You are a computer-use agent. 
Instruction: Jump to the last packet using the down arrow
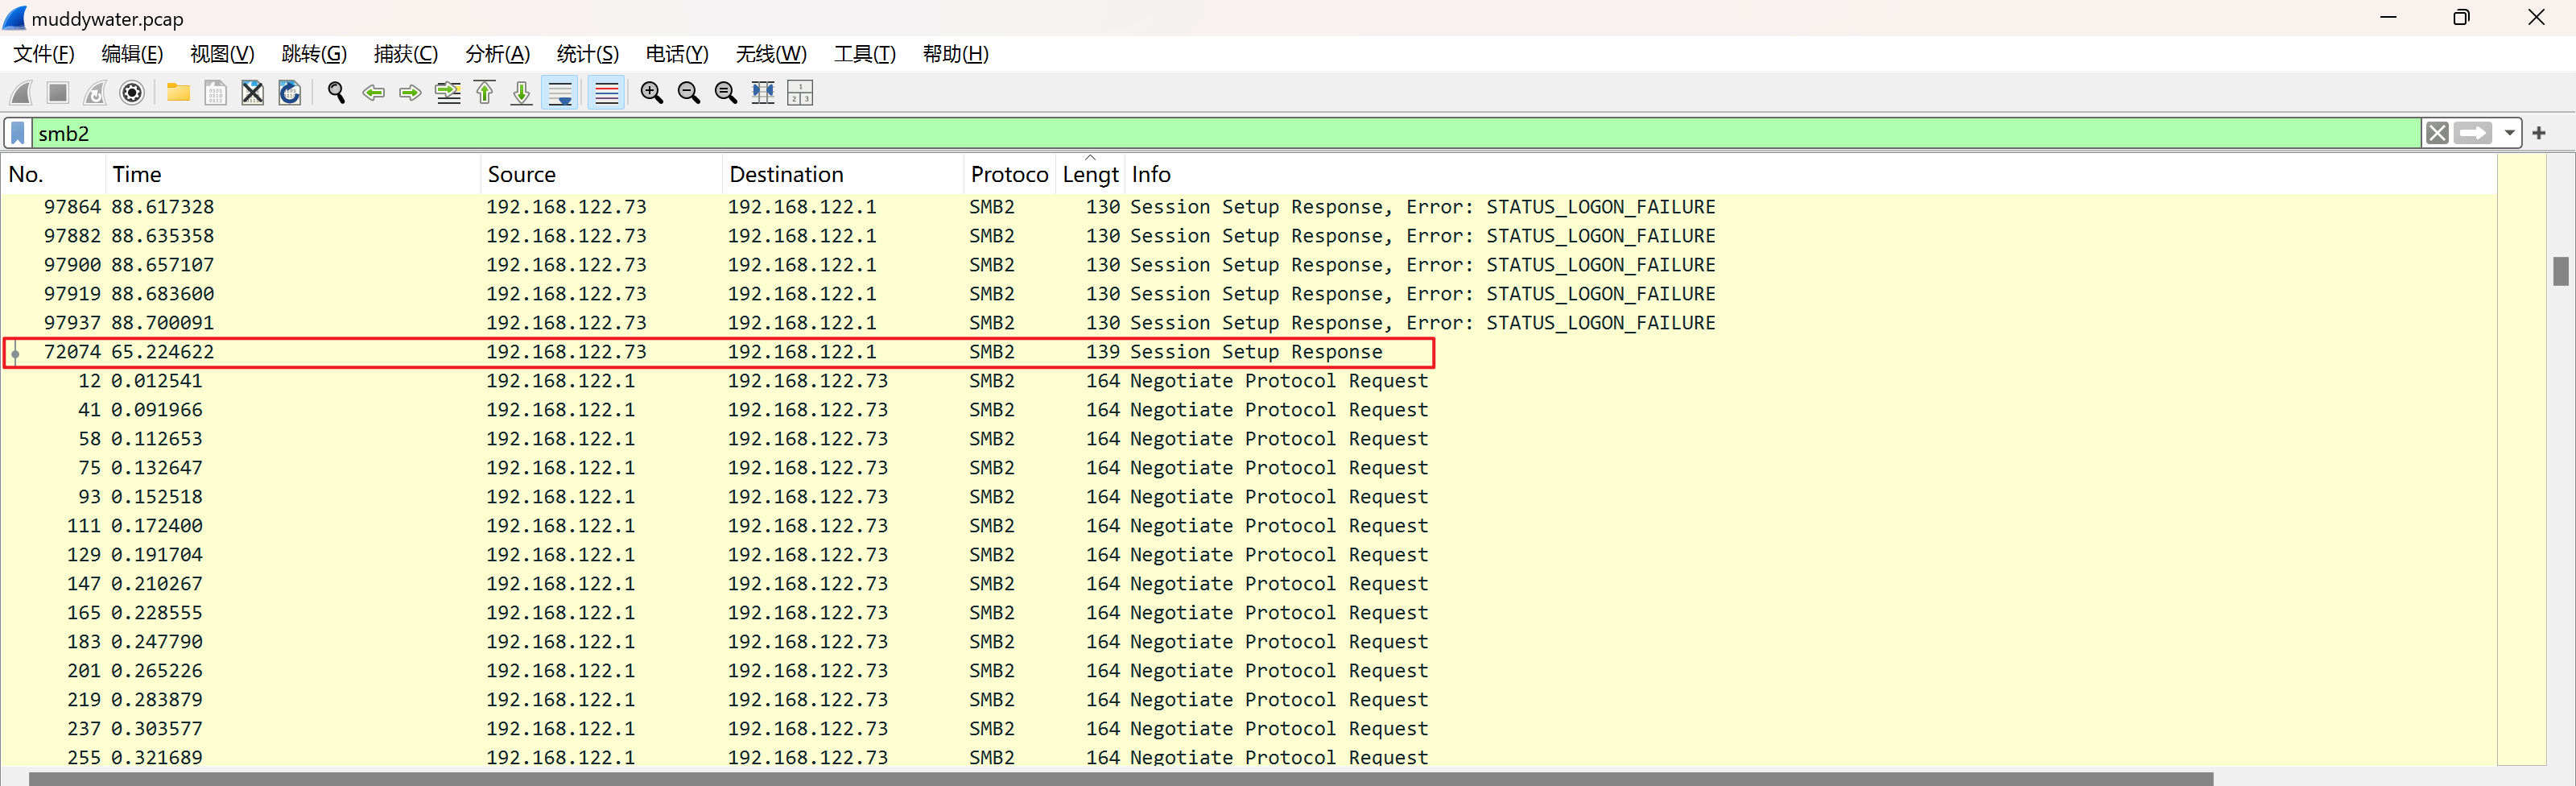click(x=521, y=93)
